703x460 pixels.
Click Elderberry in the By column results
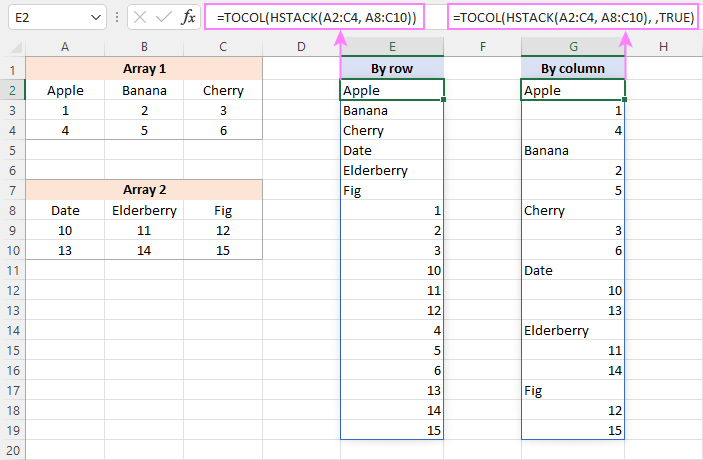(x=573, y=330)
